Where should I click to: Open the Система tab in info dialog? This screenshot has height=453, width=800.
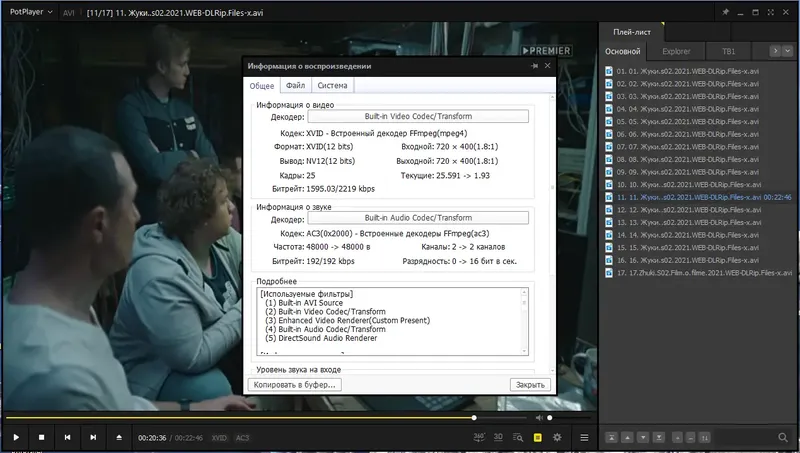point(332,85)
